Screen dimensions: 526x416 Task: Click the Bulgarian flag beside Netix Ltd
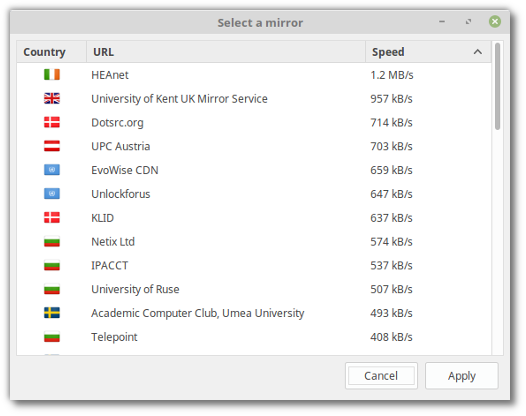pyautogui.click(x=52, y=241)
